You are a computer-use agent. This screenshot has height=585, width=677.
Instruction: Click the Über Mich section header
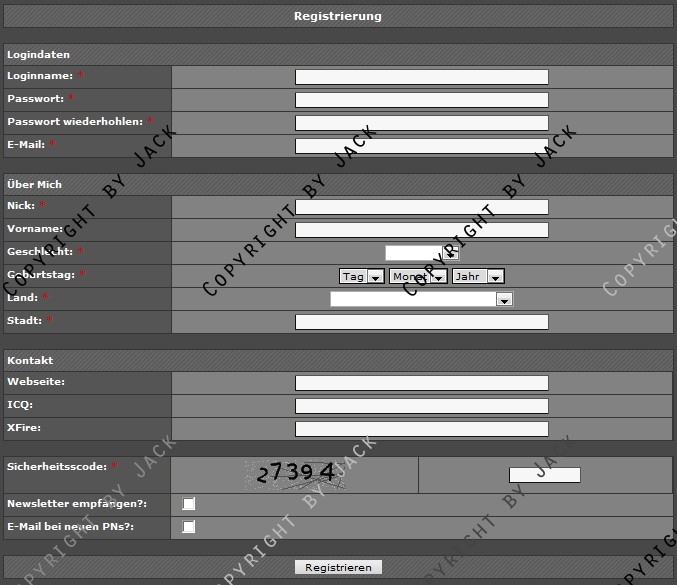point(338,185)
